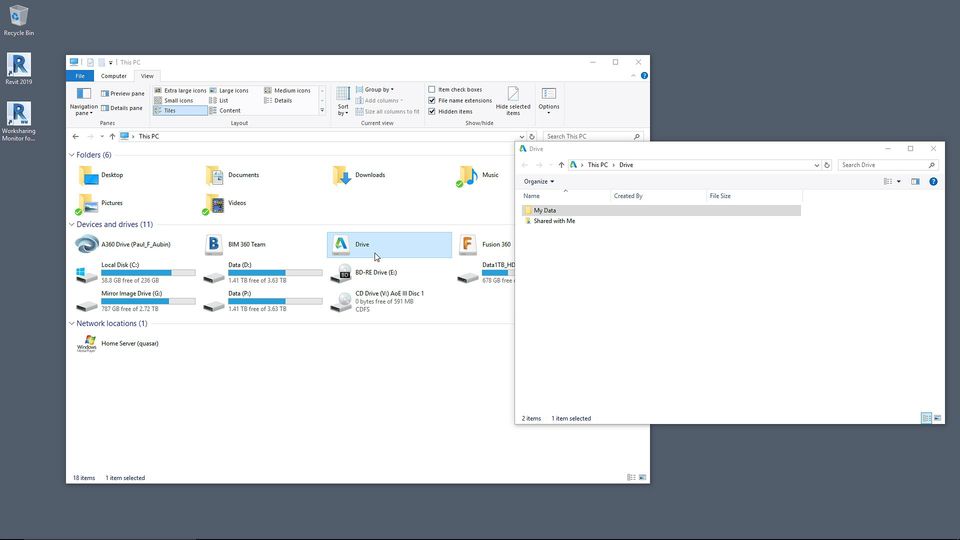Image resolution: width=960 pixels, height=540 pixels.
Task: Open CD Drive (V:) AoE III Disc 1
Action: (377, 301)
